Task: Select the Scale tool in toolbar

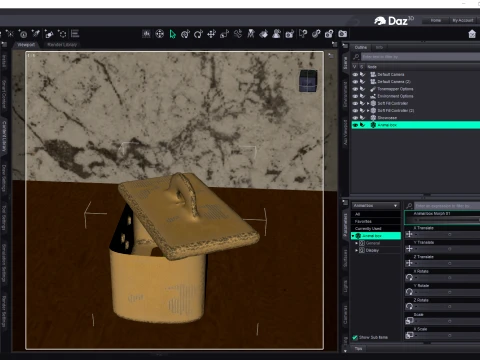Action: pos(224,34)
